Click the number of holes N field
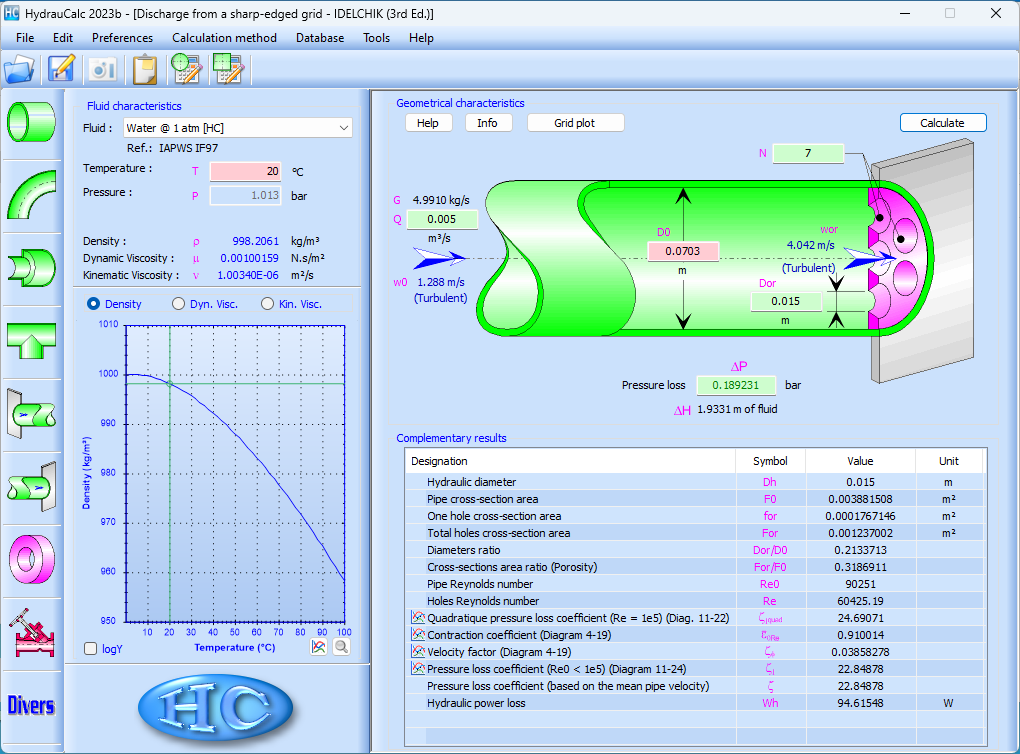 (807, 153)
